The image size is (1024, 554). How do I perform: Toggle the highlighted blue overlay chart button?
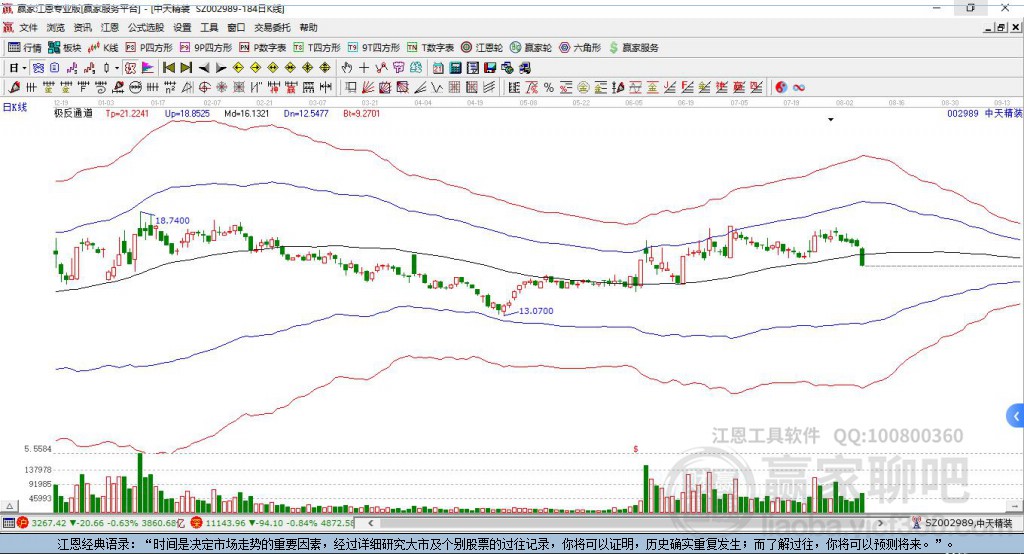pos(38,68)
